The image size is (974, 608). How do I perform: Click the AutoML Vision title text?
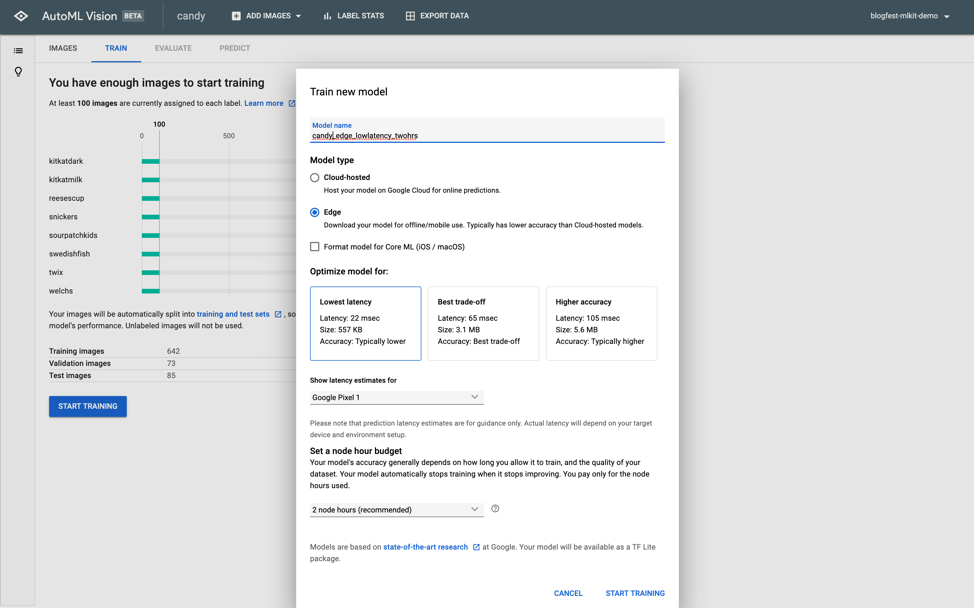[x=80, y=16]
